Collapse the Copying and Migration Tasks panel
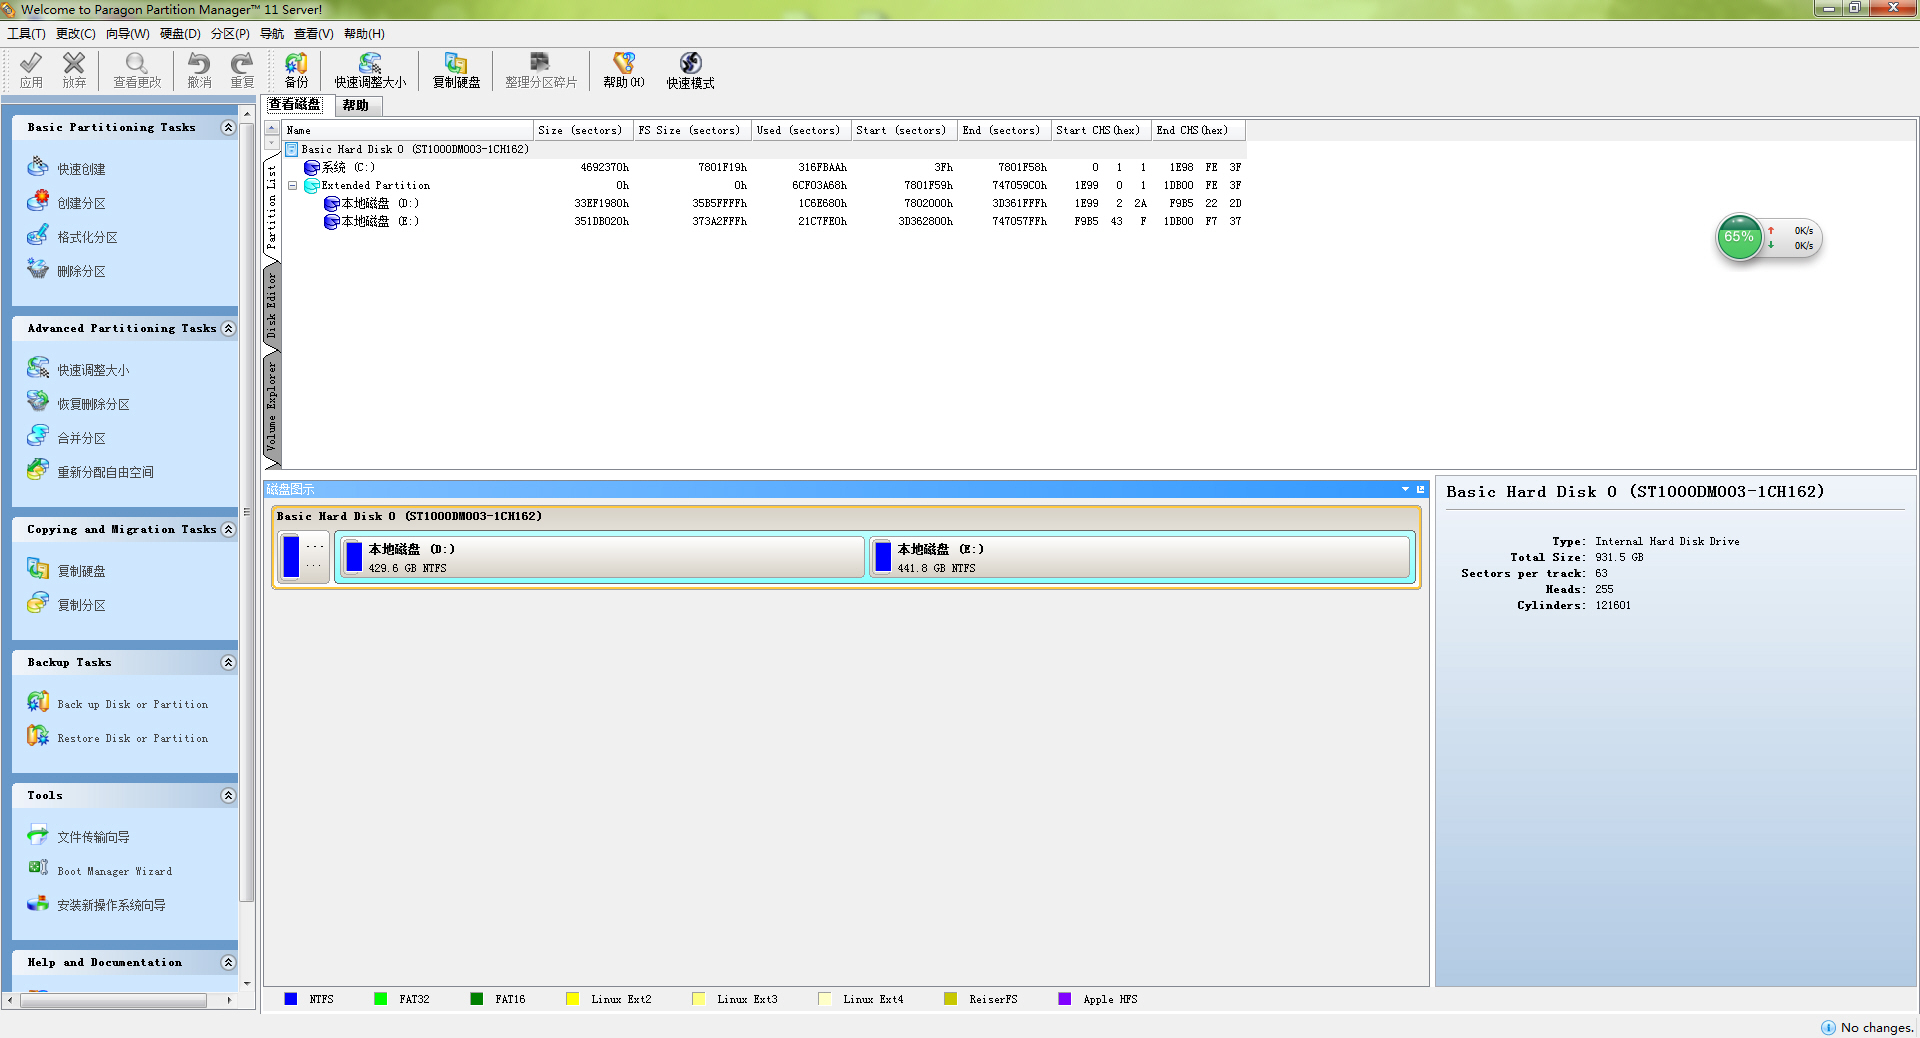1920x1038 pixels. coord(228,530)
